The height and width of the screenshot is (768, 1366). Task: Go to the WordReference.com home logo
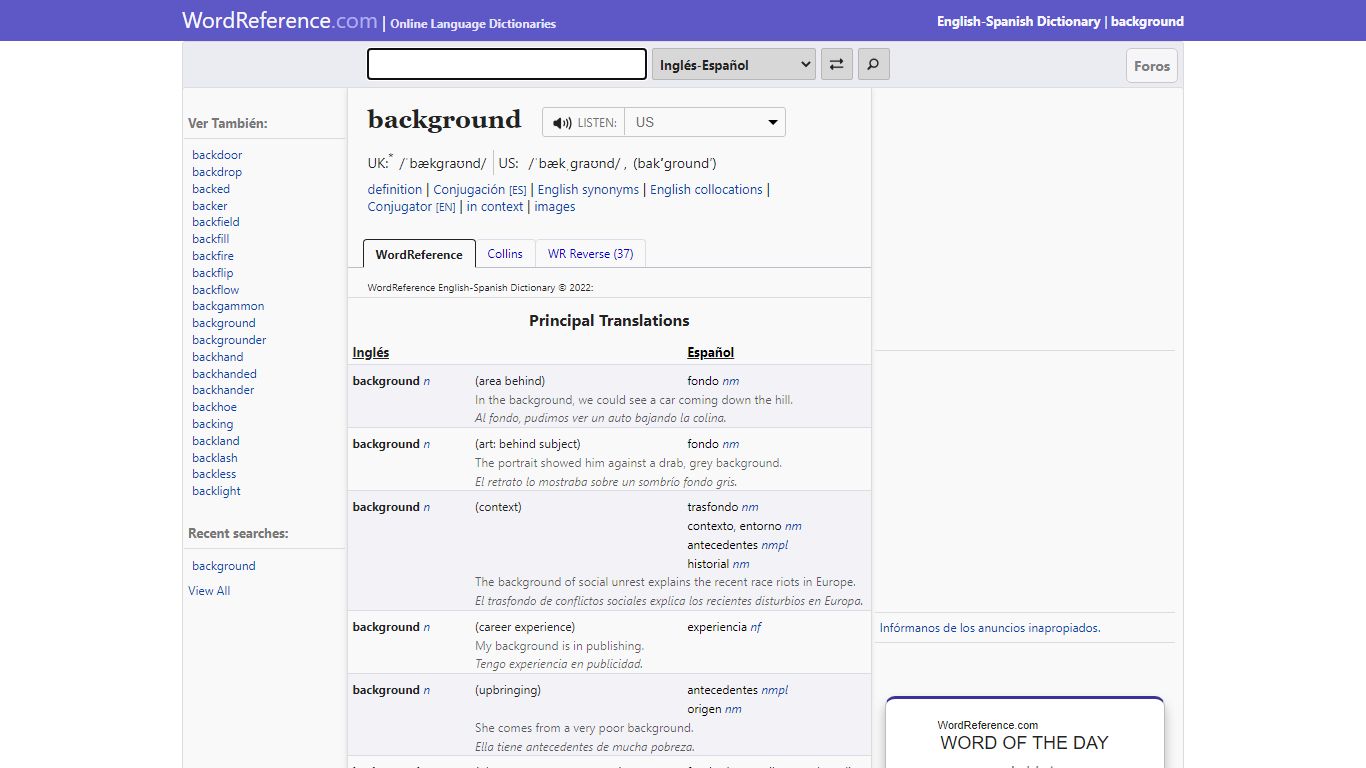[x=280, y=20]
